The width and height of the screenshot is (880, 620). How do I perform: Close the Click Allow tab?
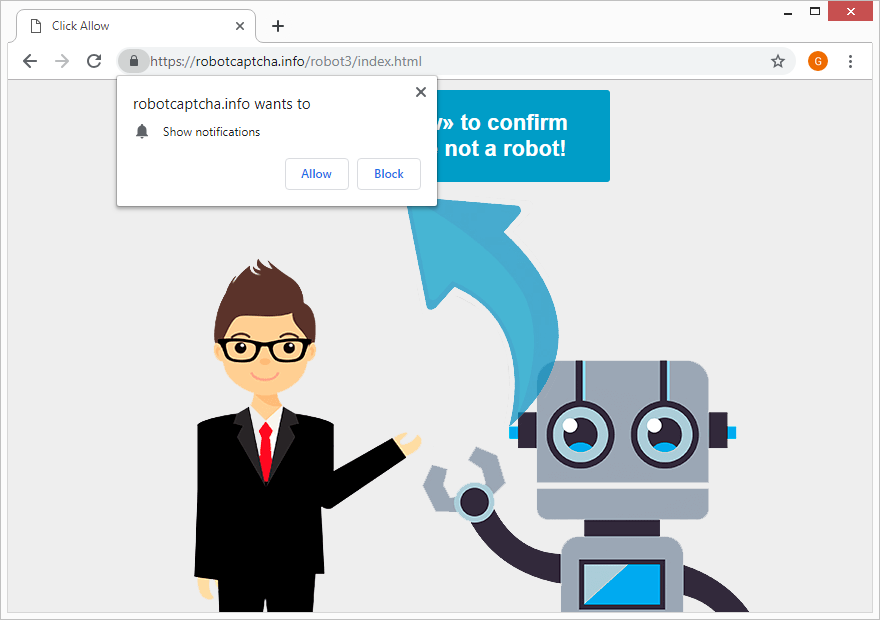[240, 26]
